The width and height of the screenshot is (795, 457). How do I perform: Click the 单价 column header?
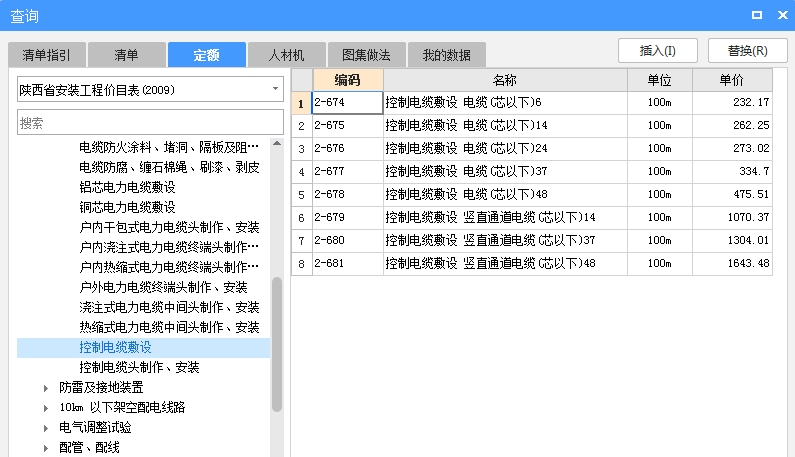tap(732, 80)
